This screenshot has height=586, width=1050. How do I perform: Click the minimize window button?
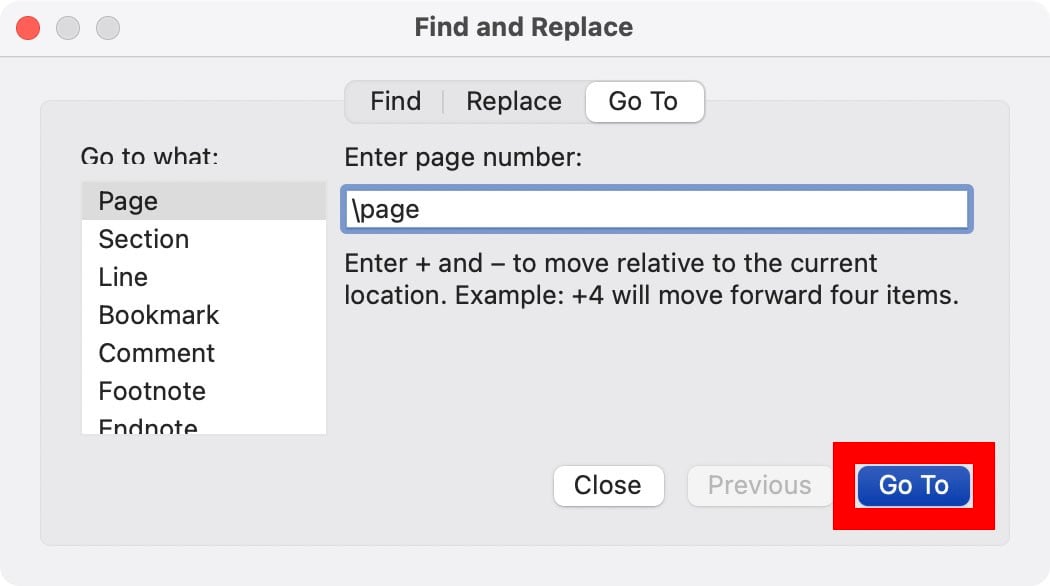(68, 27)
